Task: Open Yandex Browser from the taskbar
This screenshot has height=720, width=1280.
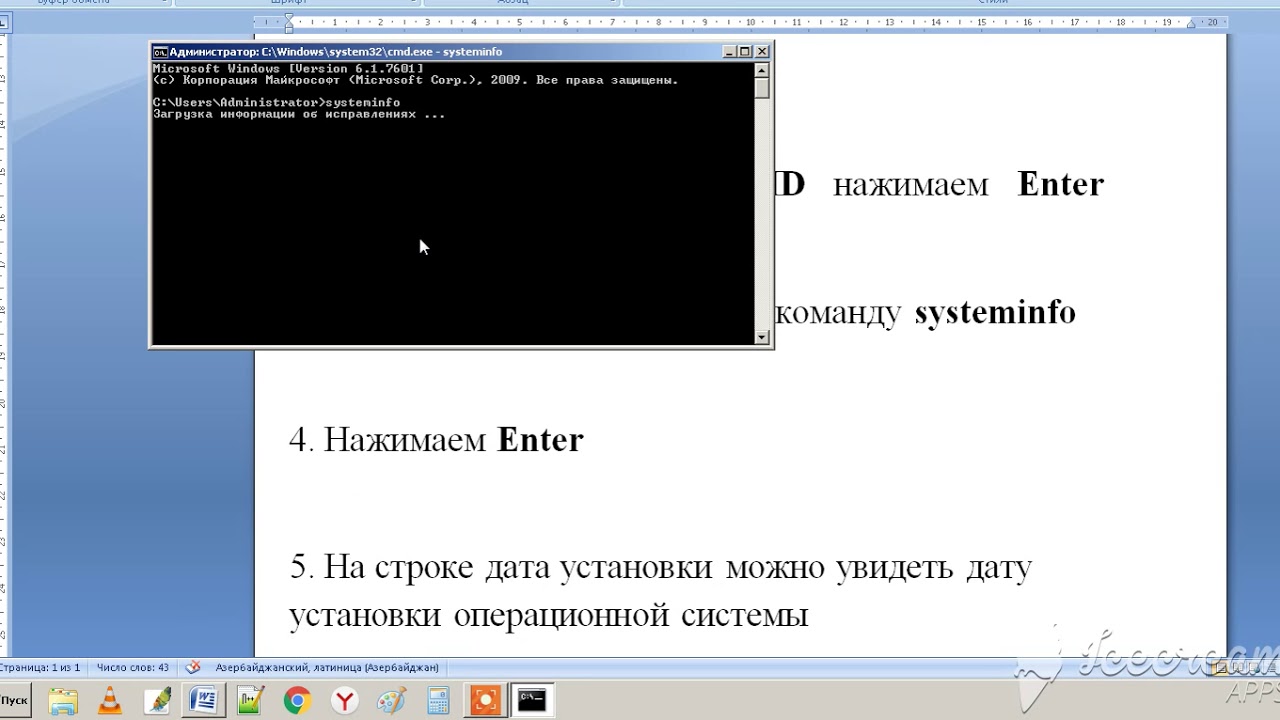Action: tap(345, 700)
